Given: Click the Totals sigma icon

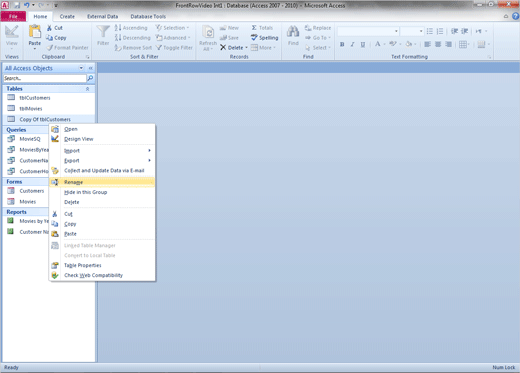Looking at the screenshot, I should (254, 28).
